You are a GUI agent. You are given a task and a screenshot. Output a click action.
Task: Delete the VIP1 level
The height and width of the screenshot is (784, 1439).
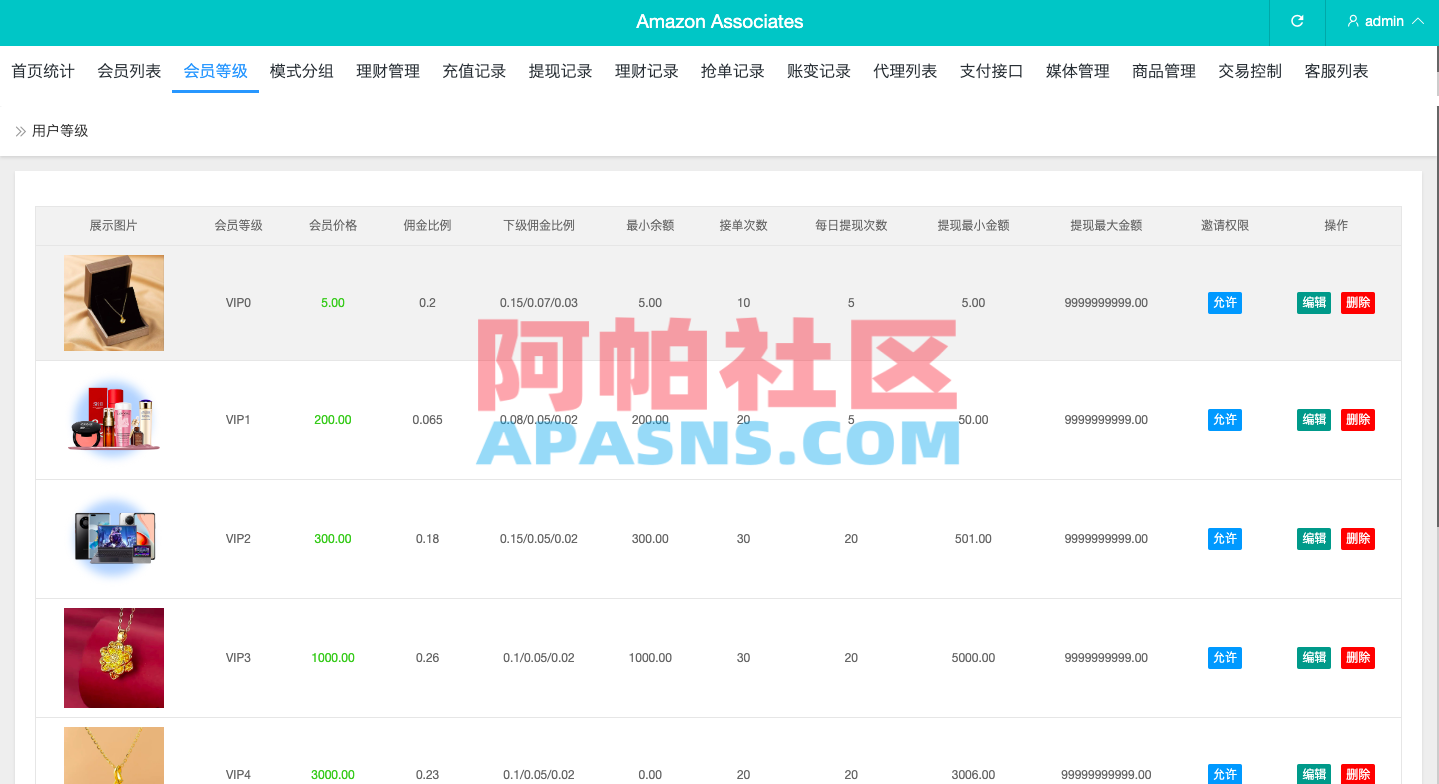click(1358, 420)
